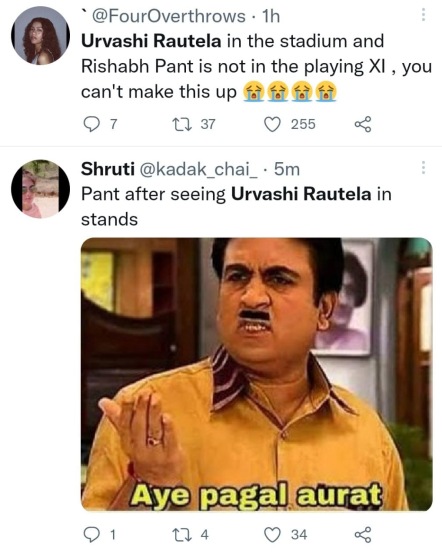The height and width of the screenshot is (553, 442).
Task: Open the 5m timestamp of Shruti's tweet
Action: coord(287,169)
